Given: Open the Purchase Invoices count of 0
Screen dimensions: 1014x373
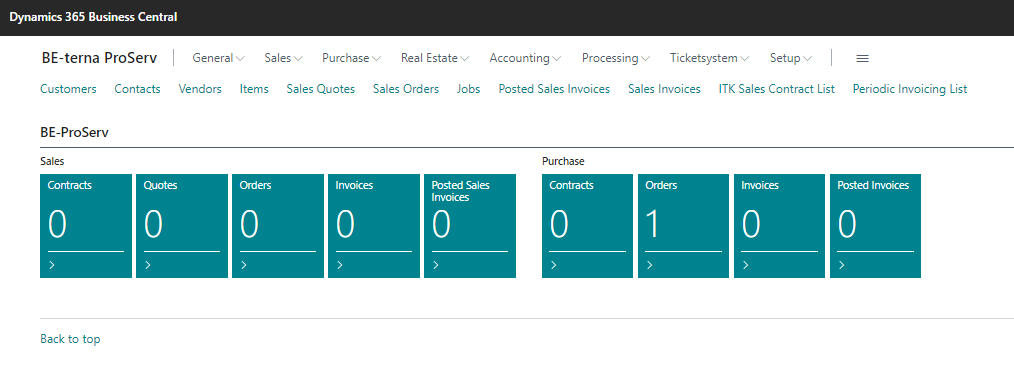Looking at the screenshot, I should [751, 224].
